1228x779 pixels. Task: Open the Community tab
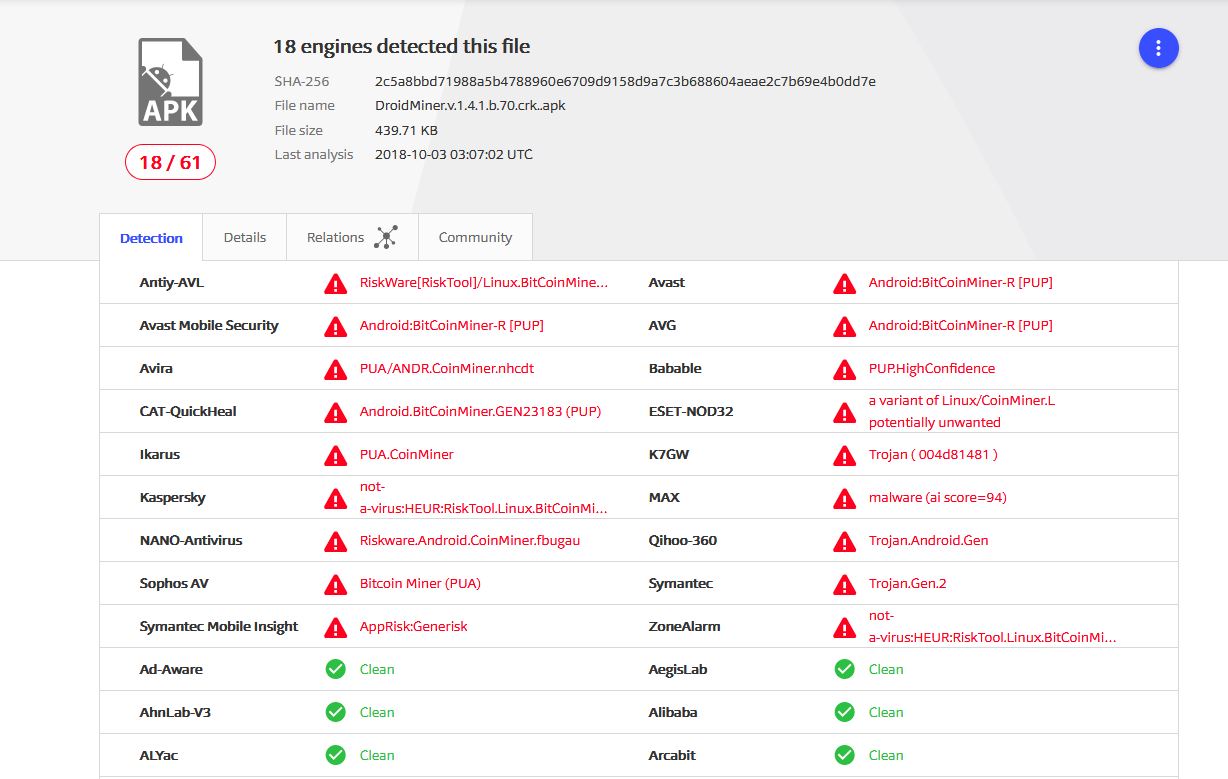[x=475, y=237]
